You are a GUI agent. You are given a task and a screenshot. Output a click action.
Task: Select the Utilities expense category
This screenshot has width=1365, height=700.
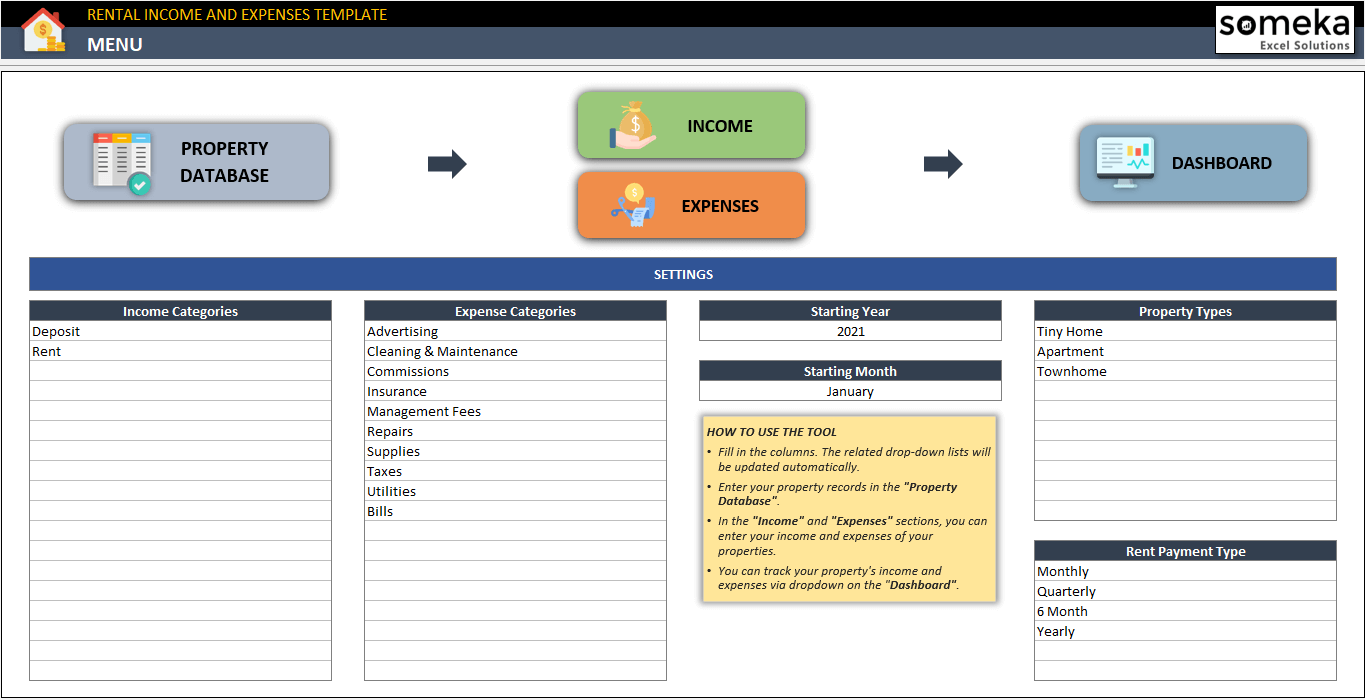515,491
